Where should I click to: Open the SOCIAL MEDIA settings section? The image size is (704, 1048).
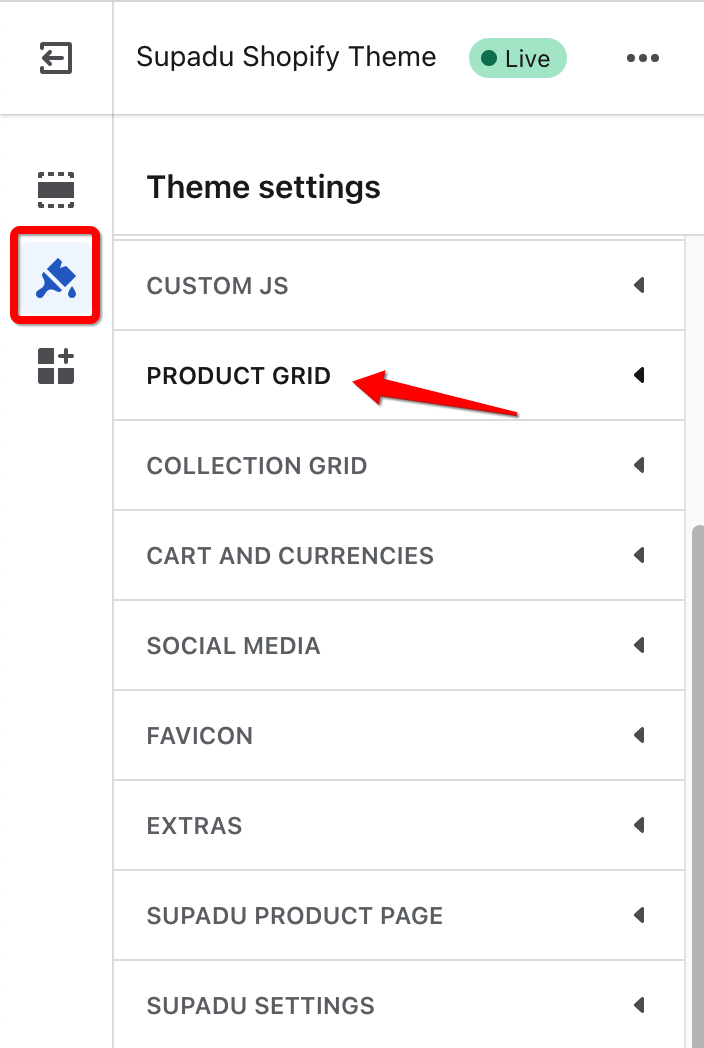tap(399, 645)
